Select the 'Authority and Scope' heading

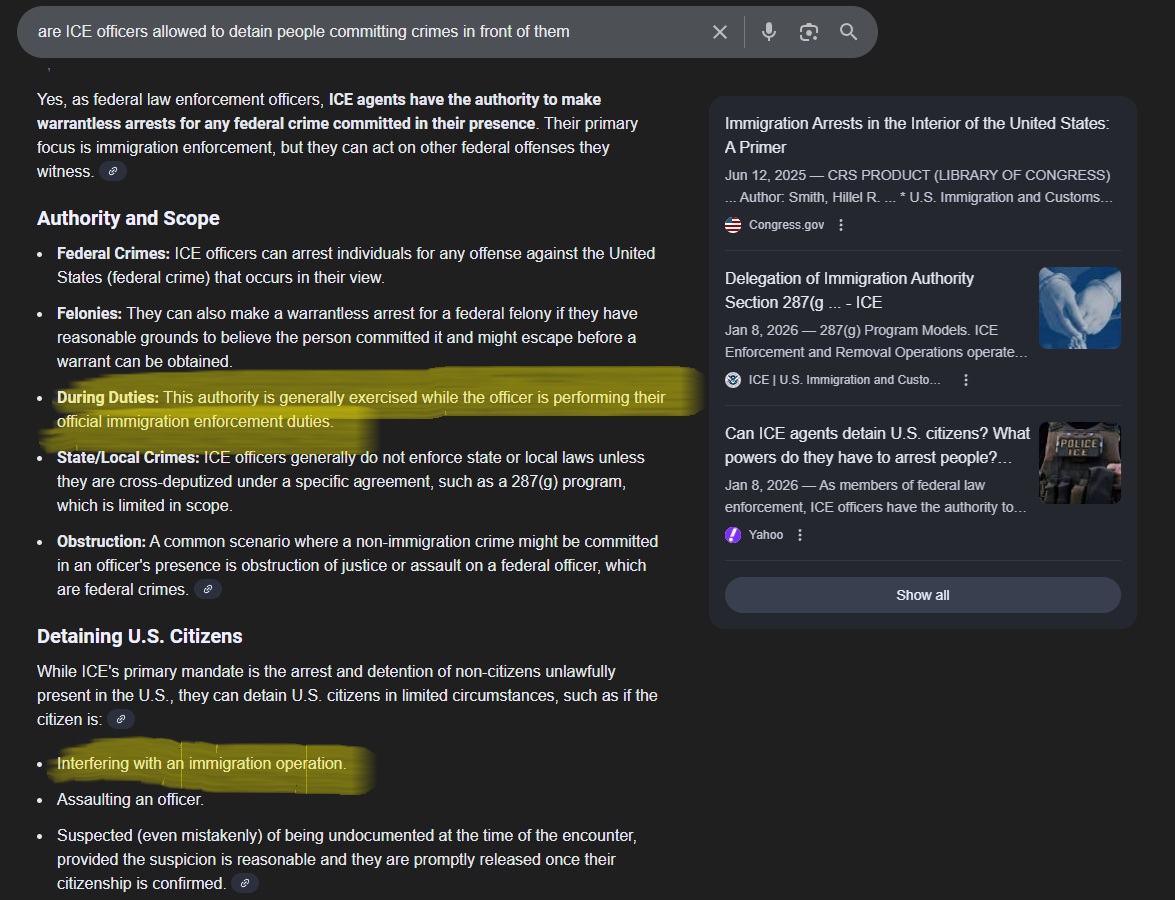pyautogui.click(x=128, y=218)
